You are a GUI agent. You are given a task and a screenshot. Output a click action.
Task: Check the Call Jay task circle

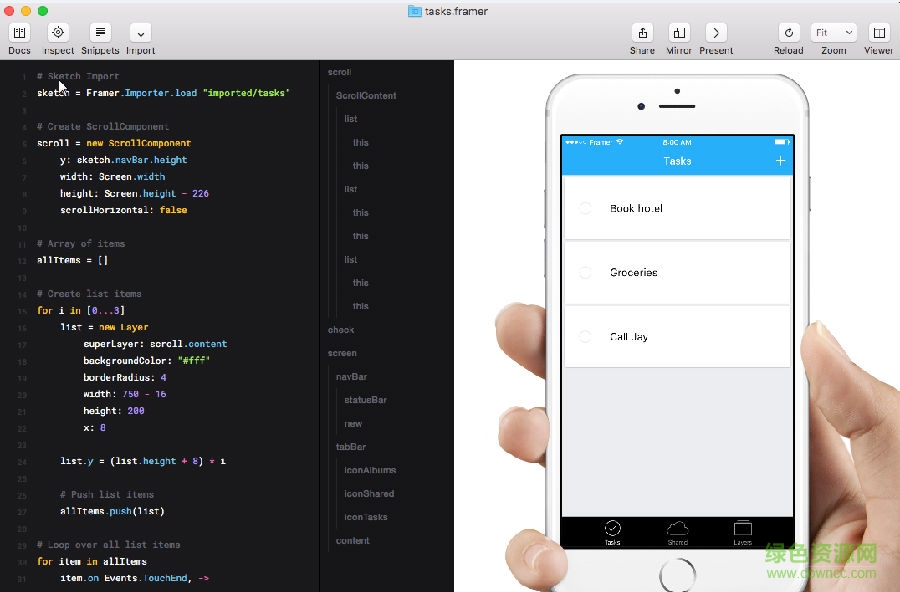coord(586,337)
